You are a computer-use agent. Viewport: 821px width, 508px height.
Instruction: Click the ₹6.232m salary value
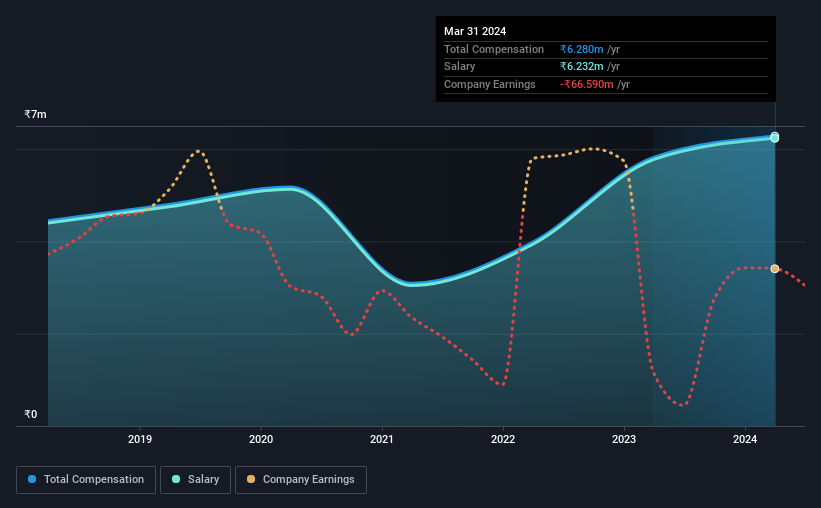coord(581,67)
